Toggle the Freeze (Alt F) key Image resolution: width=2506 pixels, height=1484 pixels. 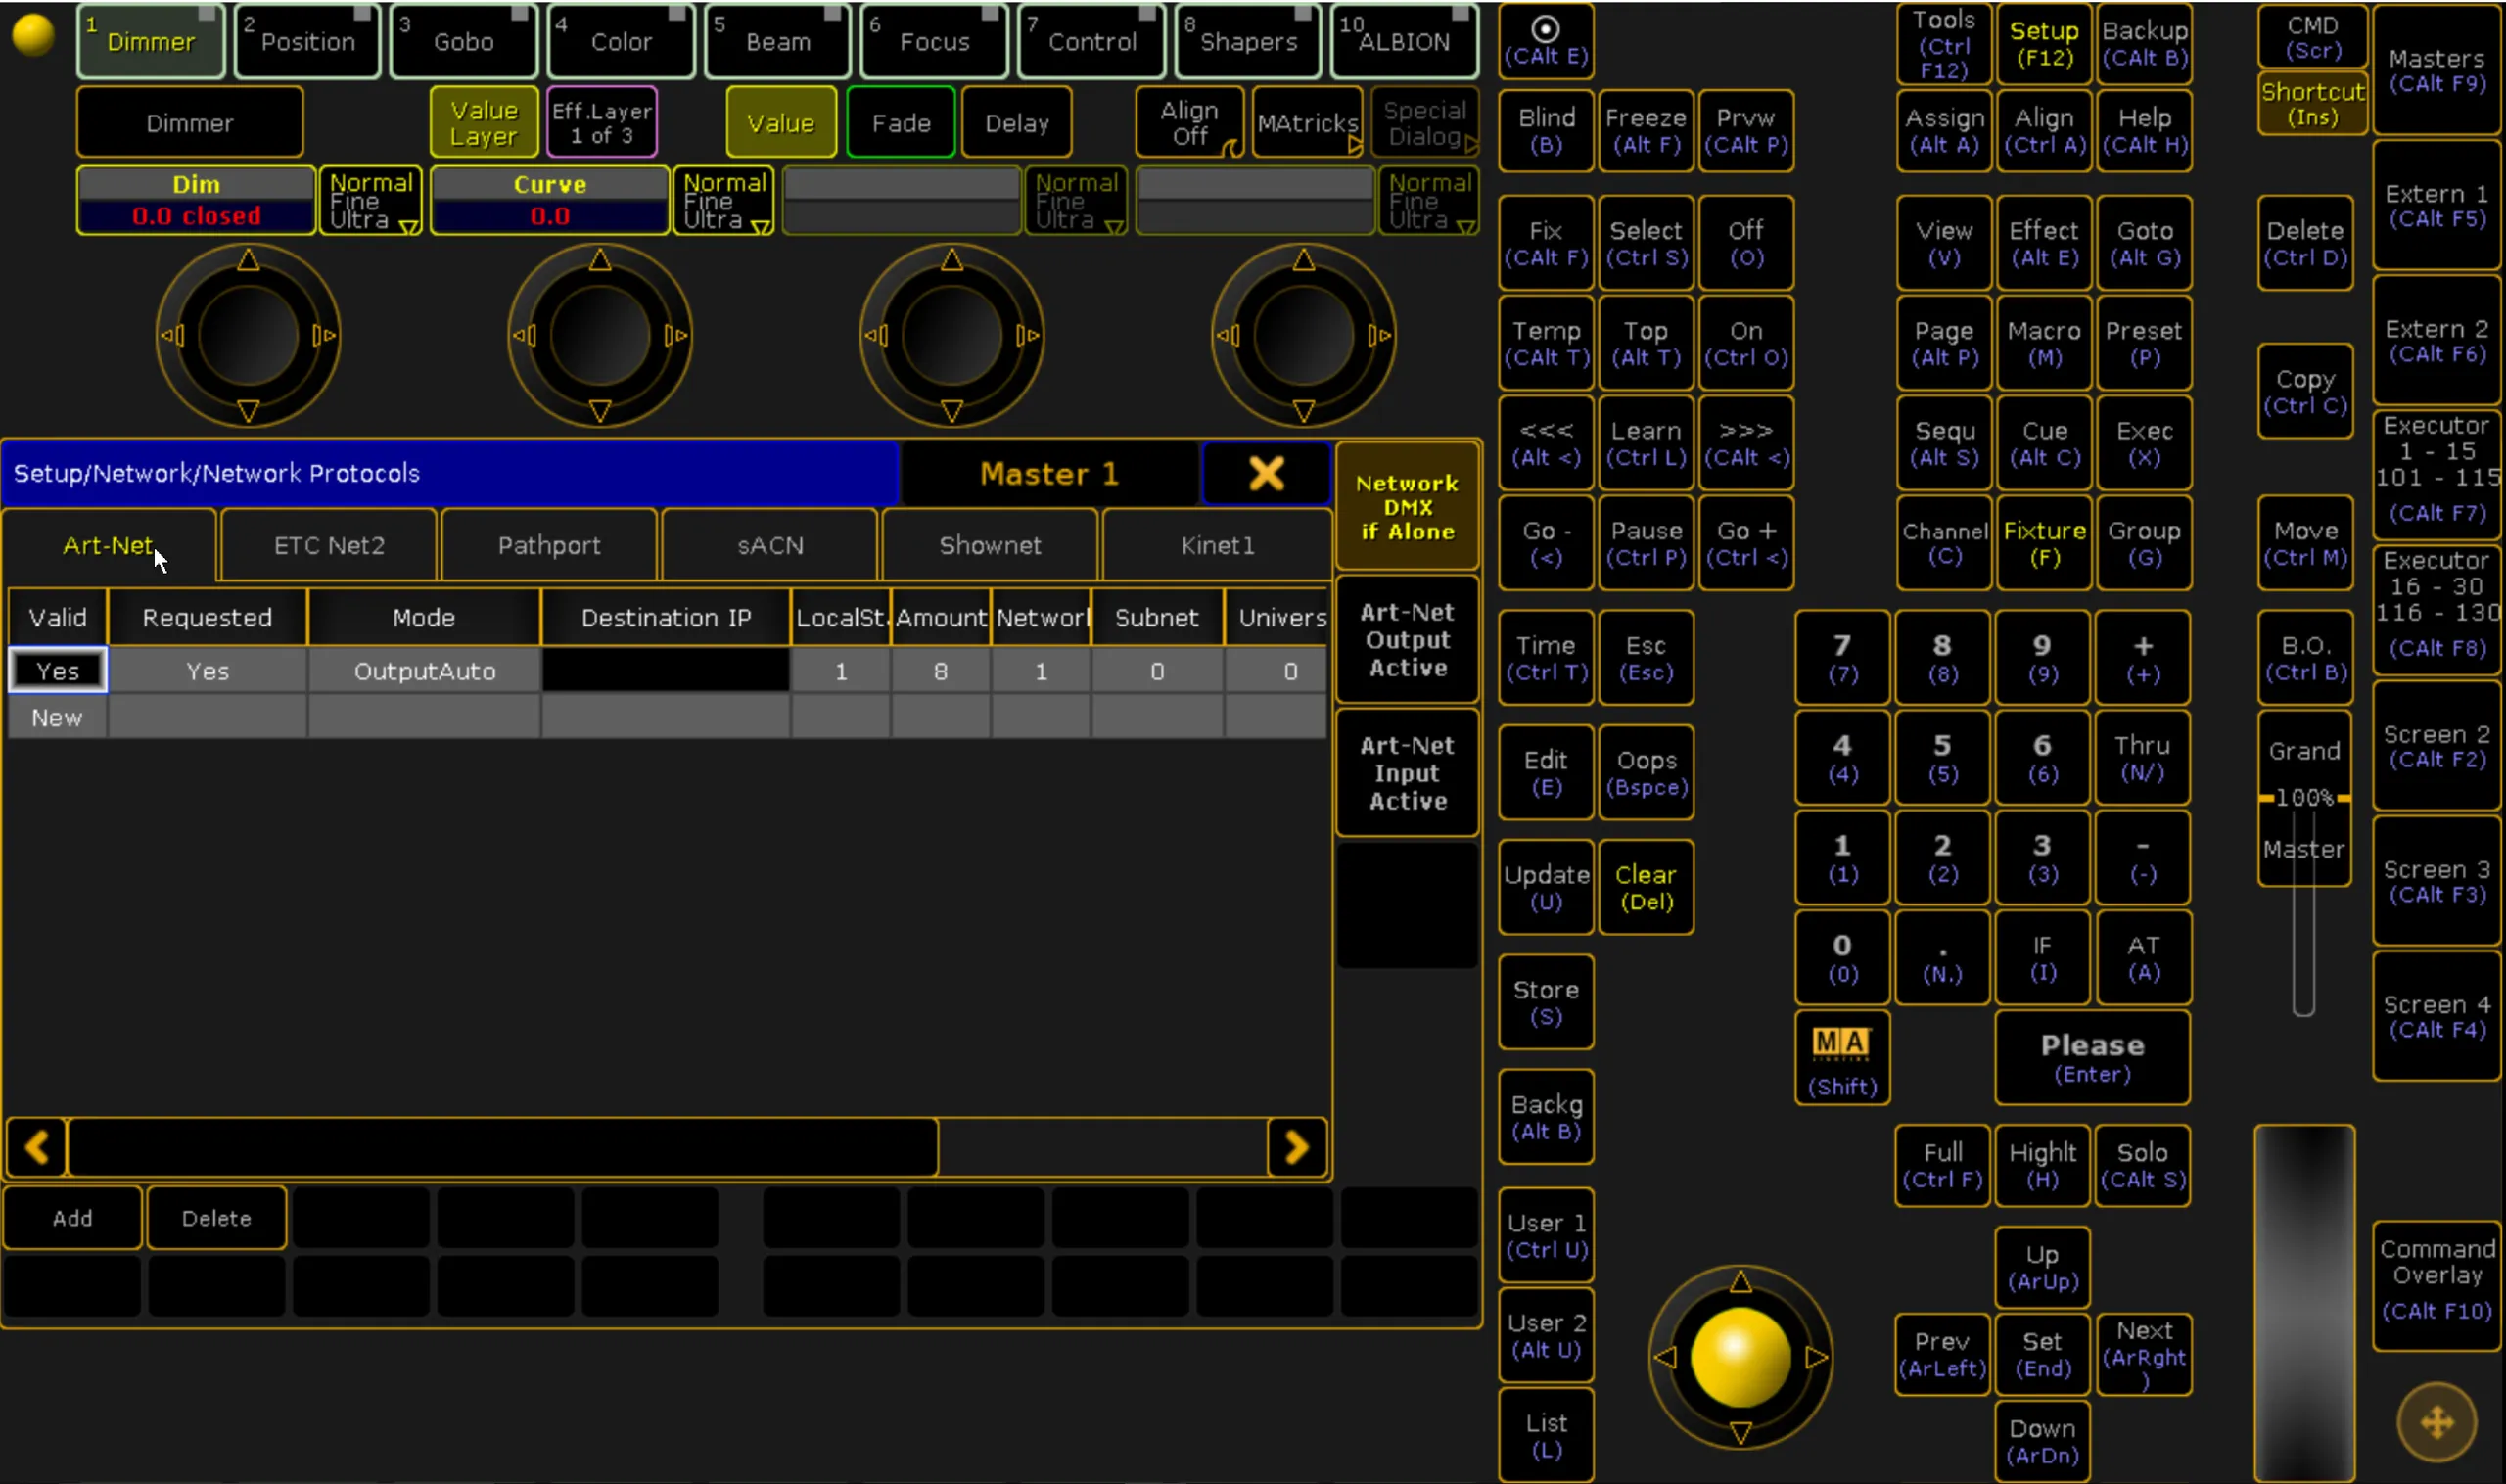[1645, 130]
